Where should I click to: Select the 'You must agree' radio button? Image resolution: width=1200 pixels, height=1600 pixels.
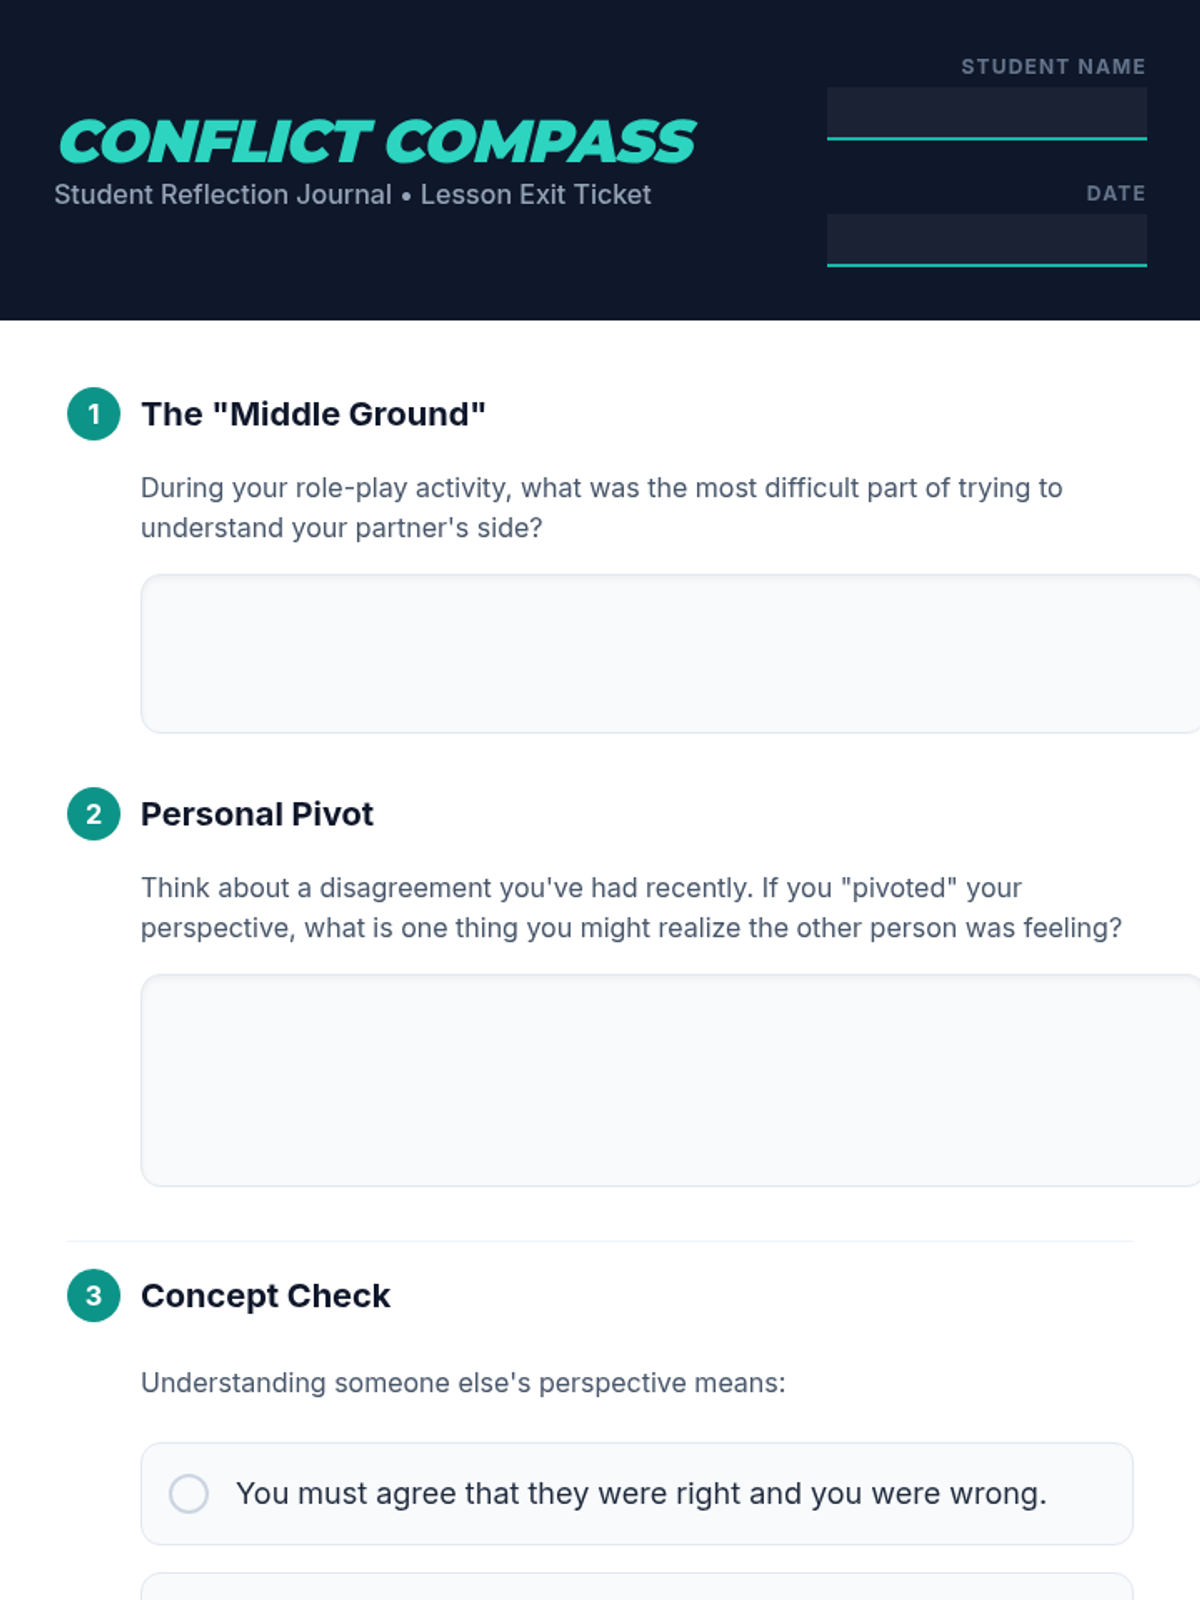coord(189,1494)
